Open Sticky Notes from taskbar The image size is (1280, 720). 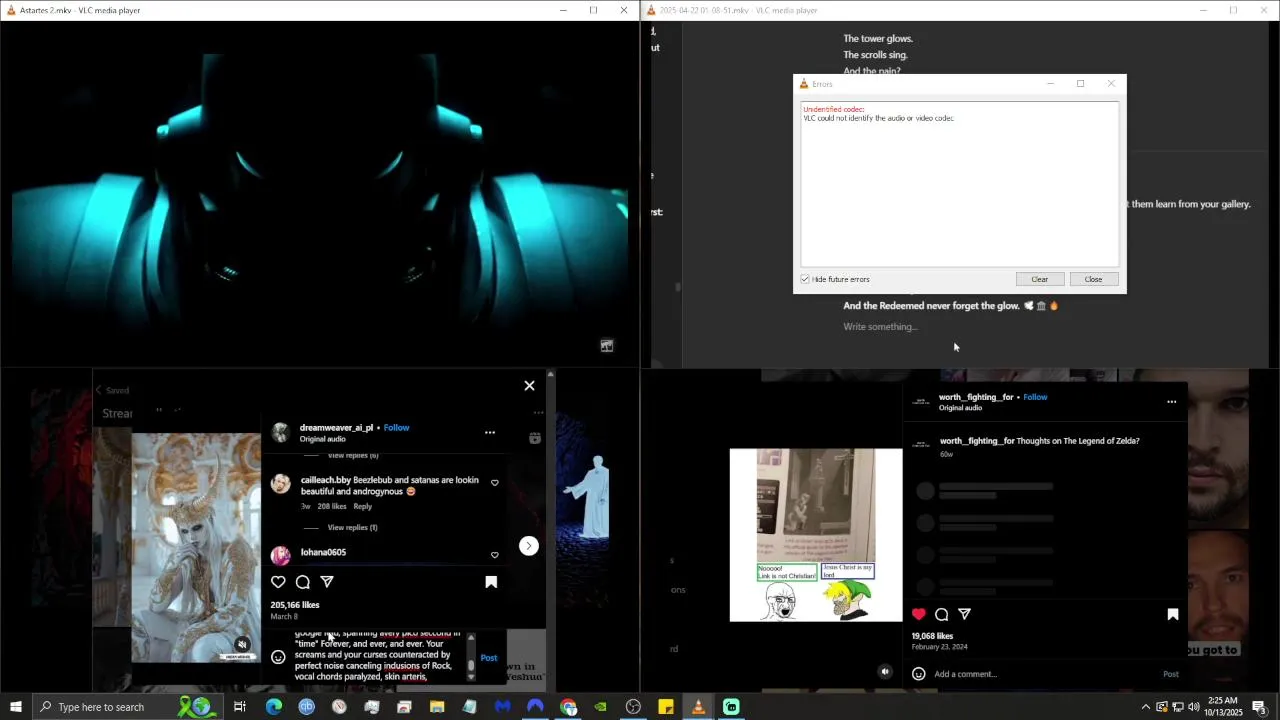point(666,707)
